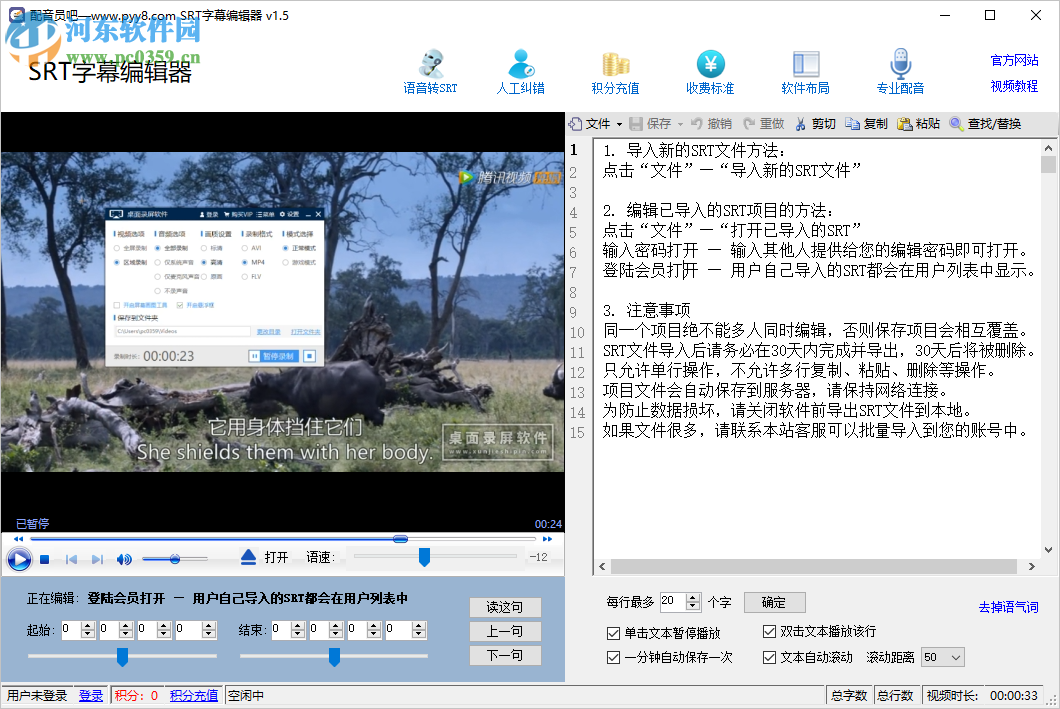Image resolution: width=1060 pixels, height=709 pixels.
Task: Stop video playback
Action: point(45,559)
